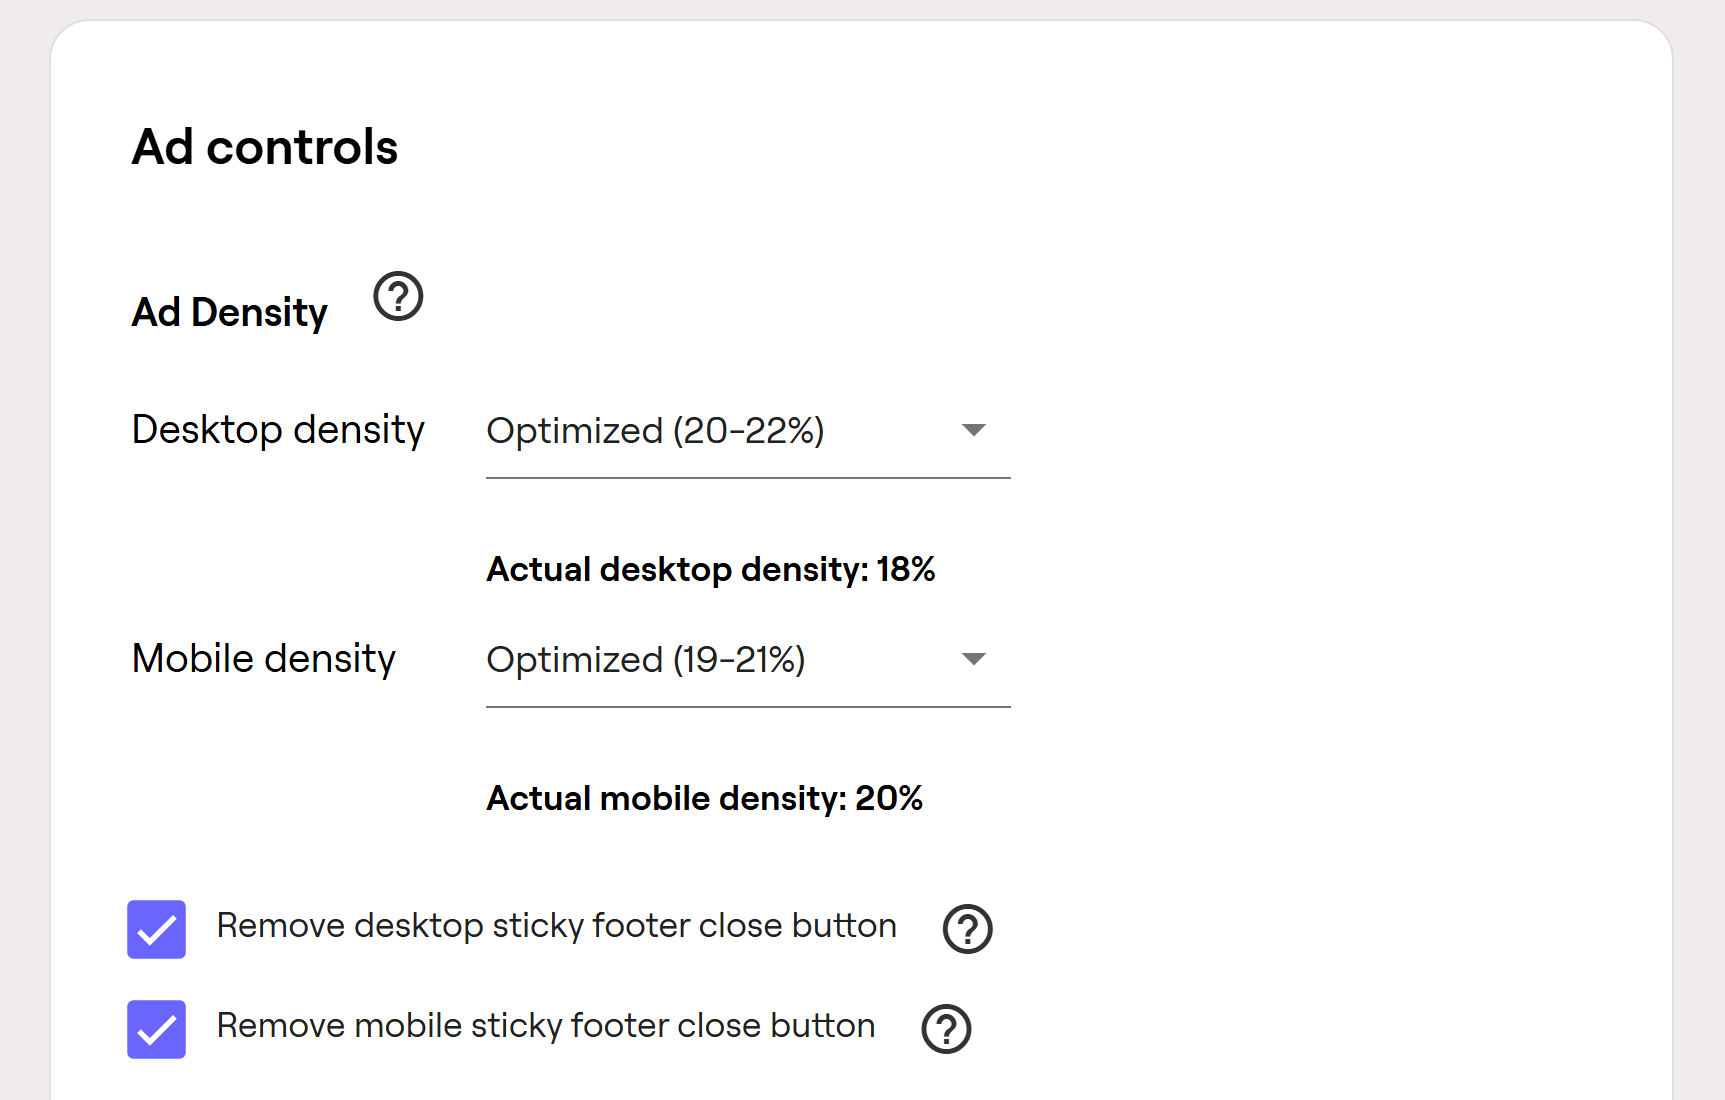This screenshot has height=1100, width=1725.
Task: Select the Ad Density section title
Action: tap(230, 313)
